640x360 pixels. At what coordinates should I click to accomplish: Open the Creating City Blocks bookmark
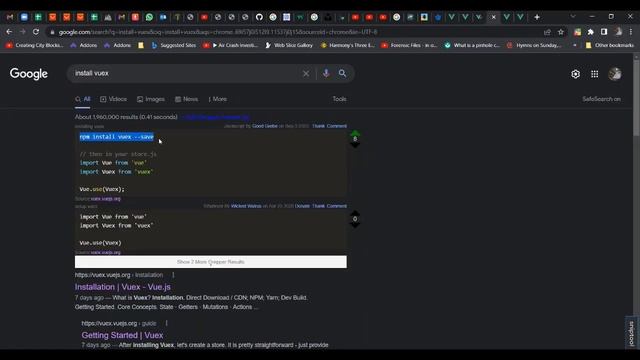click(35, 45)
